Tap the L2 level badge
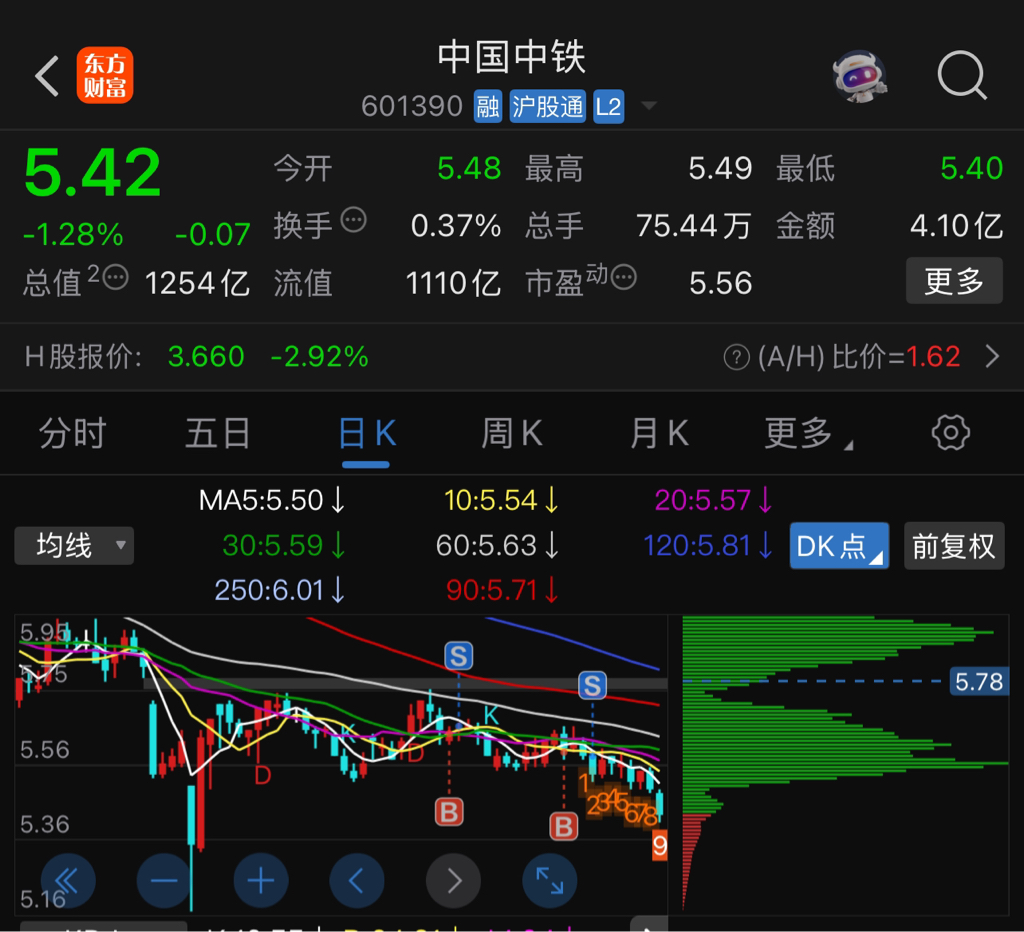 609,106
